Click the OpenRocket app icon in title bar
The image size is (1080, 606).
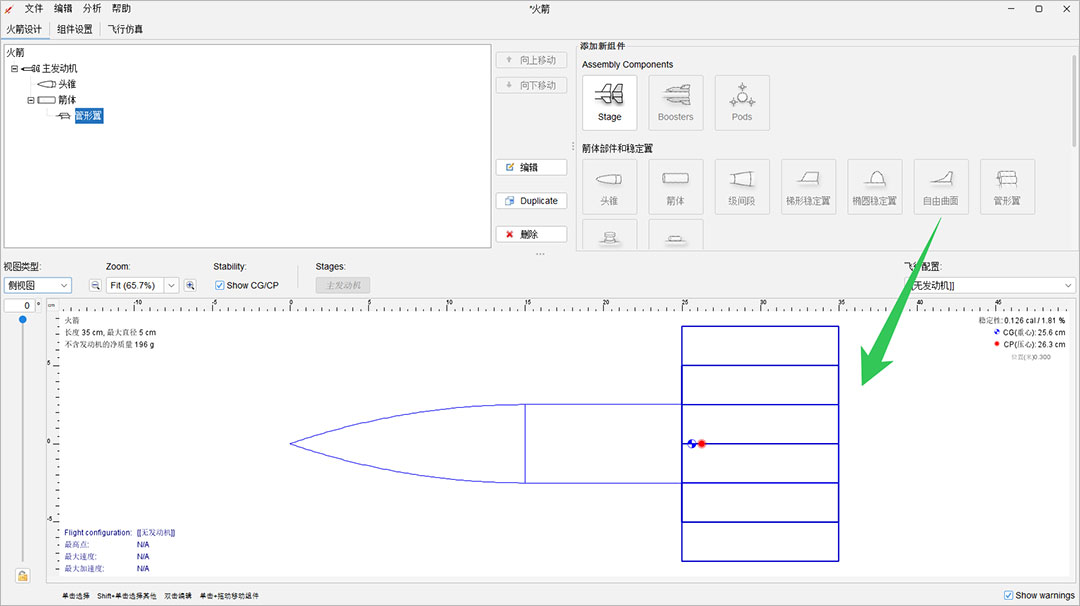pos(9,9)
